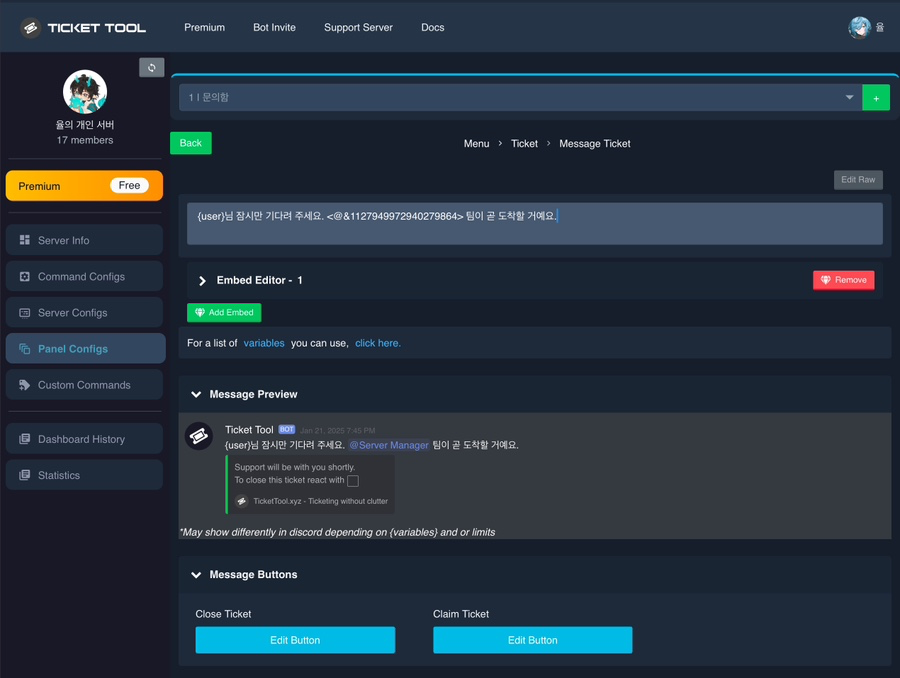Expand Embed Editor - 1 section
Viewport: 900px width, 678px height.
202,280
